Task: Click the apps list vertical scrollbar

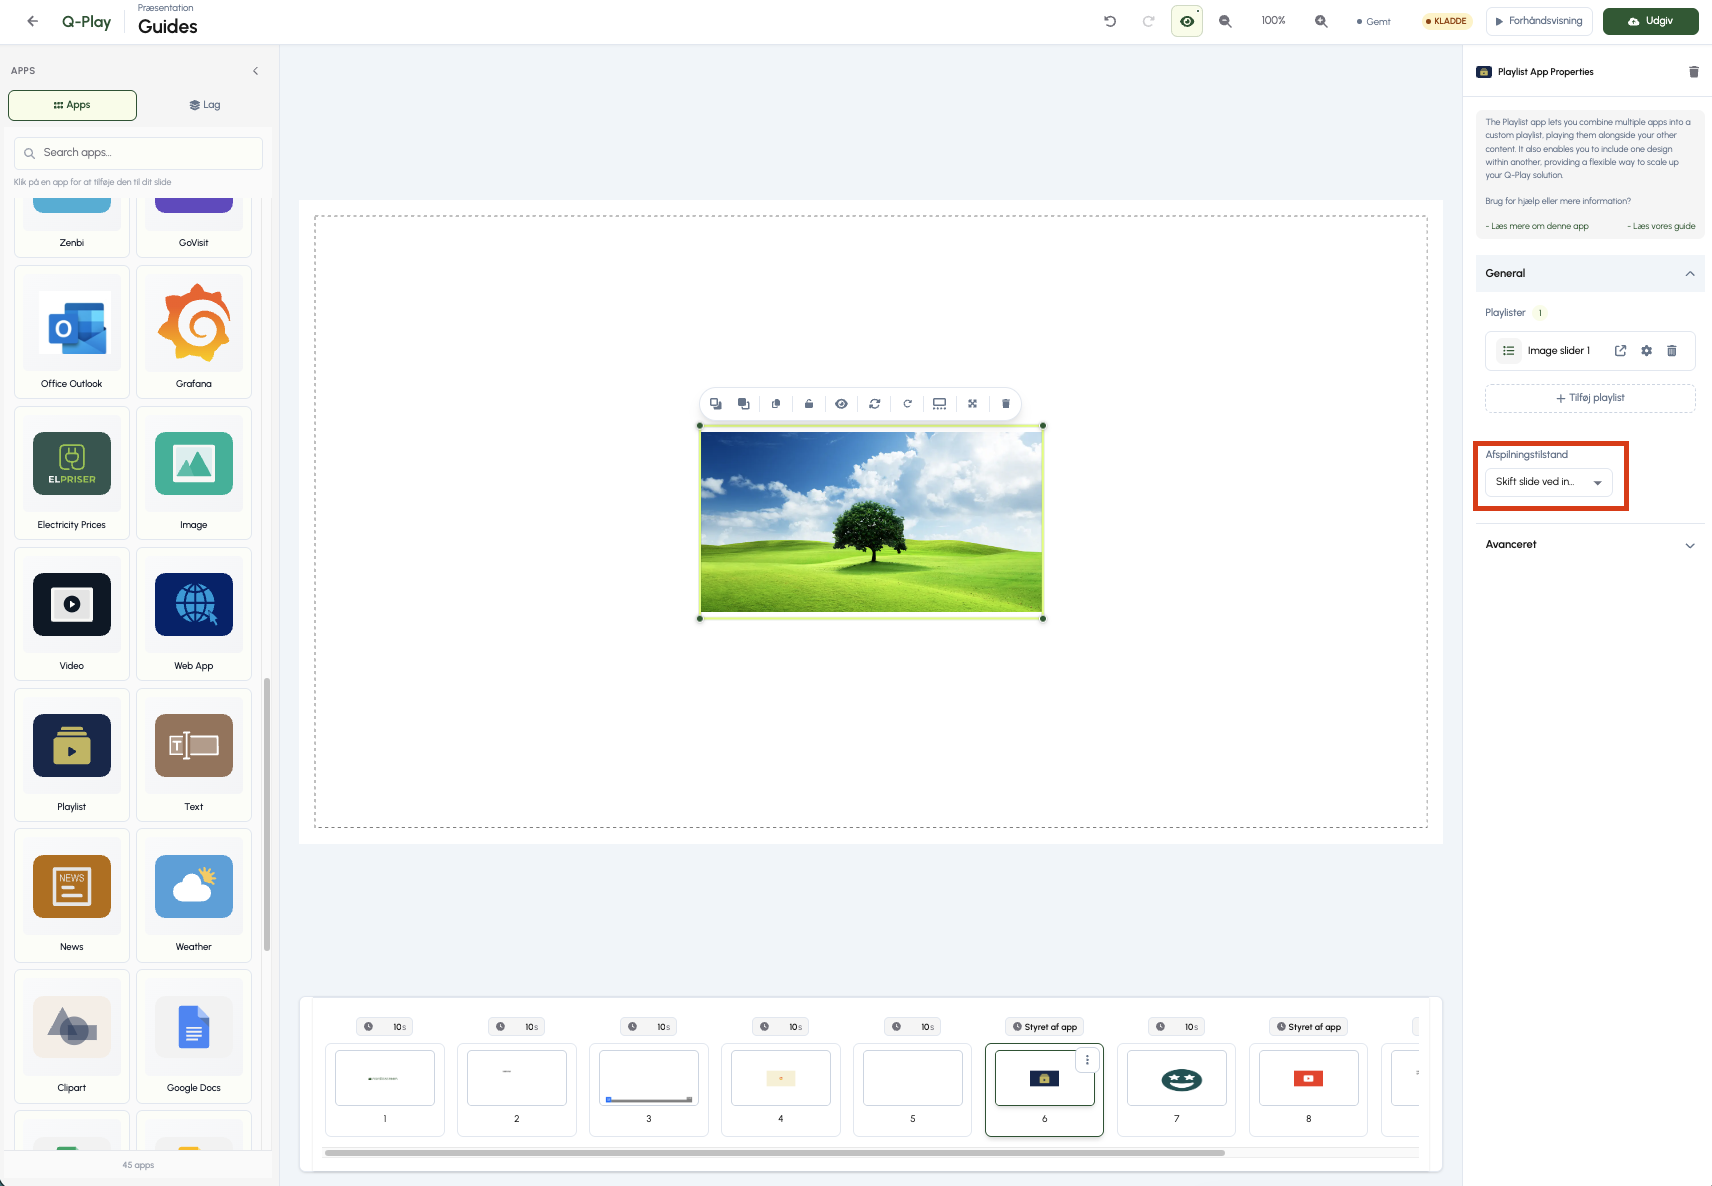Action: point(267,814)
